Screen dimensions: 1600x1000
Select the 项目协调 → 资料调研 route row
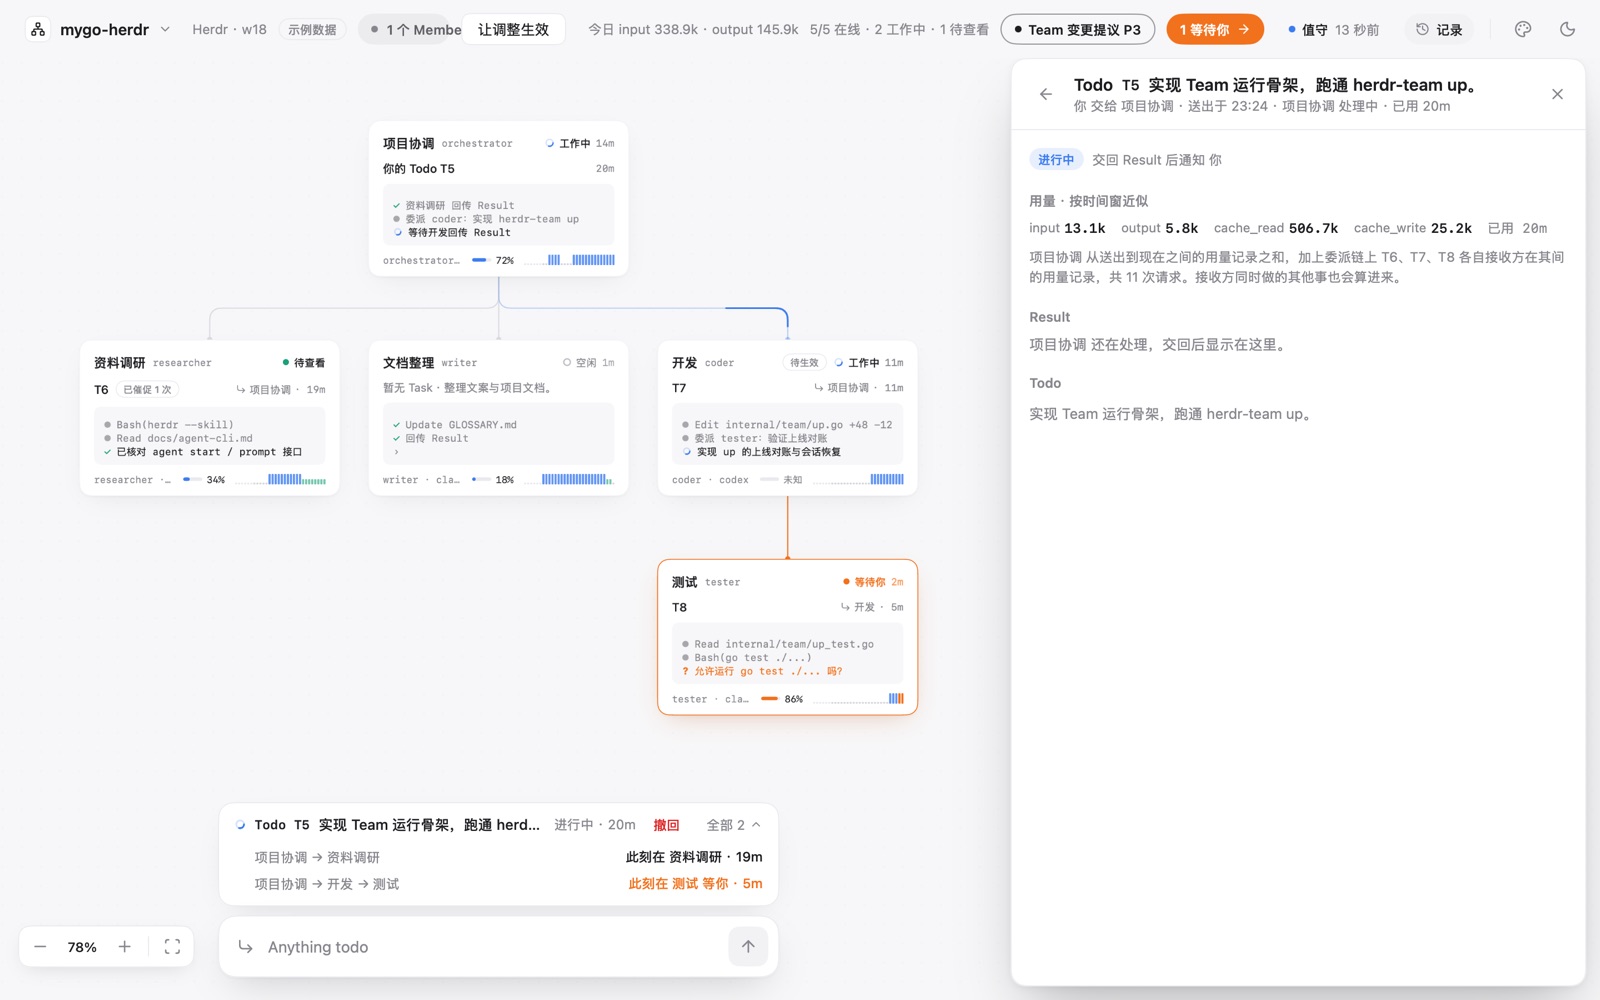[508, 857]
